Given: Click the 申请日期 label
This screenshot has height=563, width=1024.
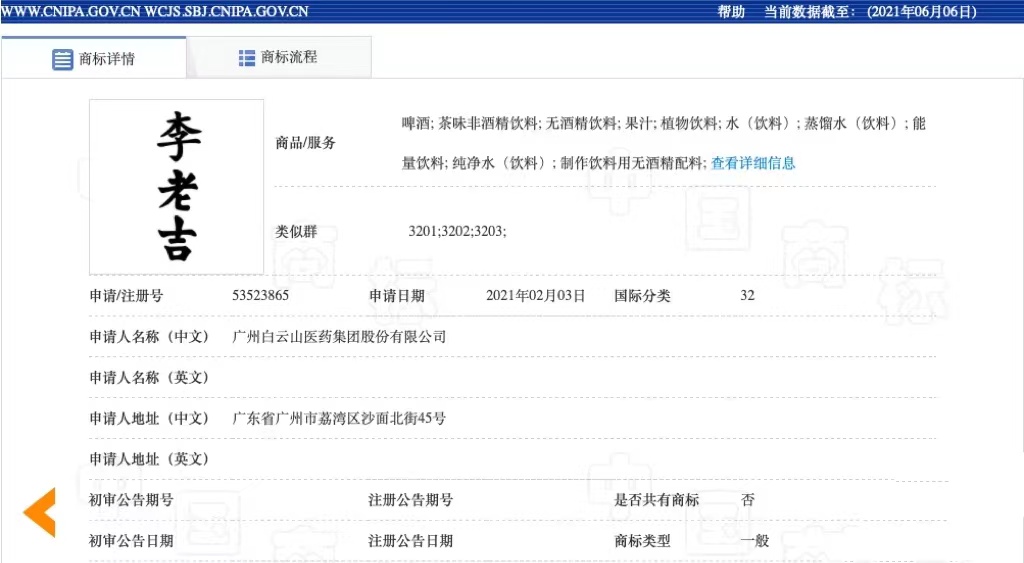Looking at the screenshot, I should [x=396, y=296].
